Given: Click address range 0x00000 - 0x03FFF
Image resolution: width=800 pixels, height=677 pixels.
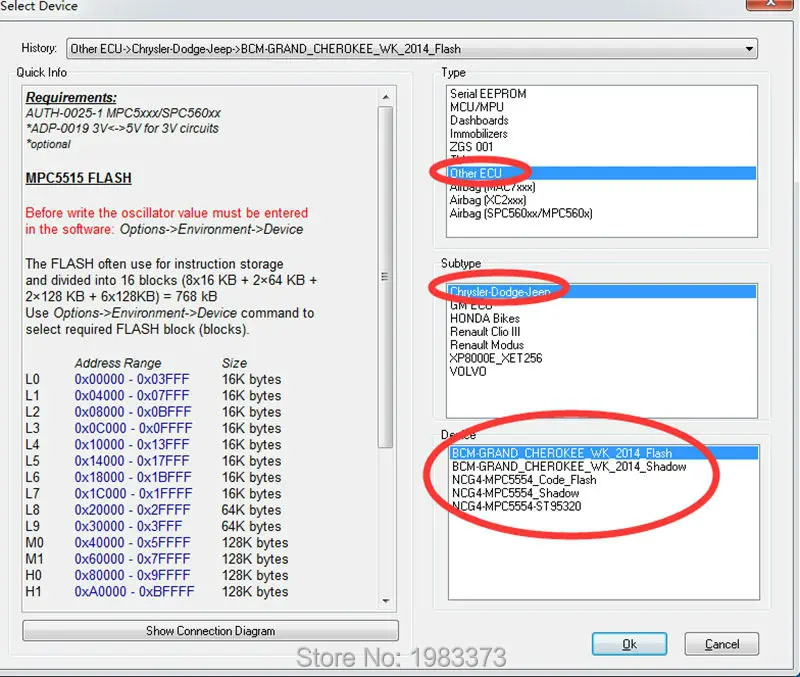Looking at the screenshot, I should pos(132,379).
